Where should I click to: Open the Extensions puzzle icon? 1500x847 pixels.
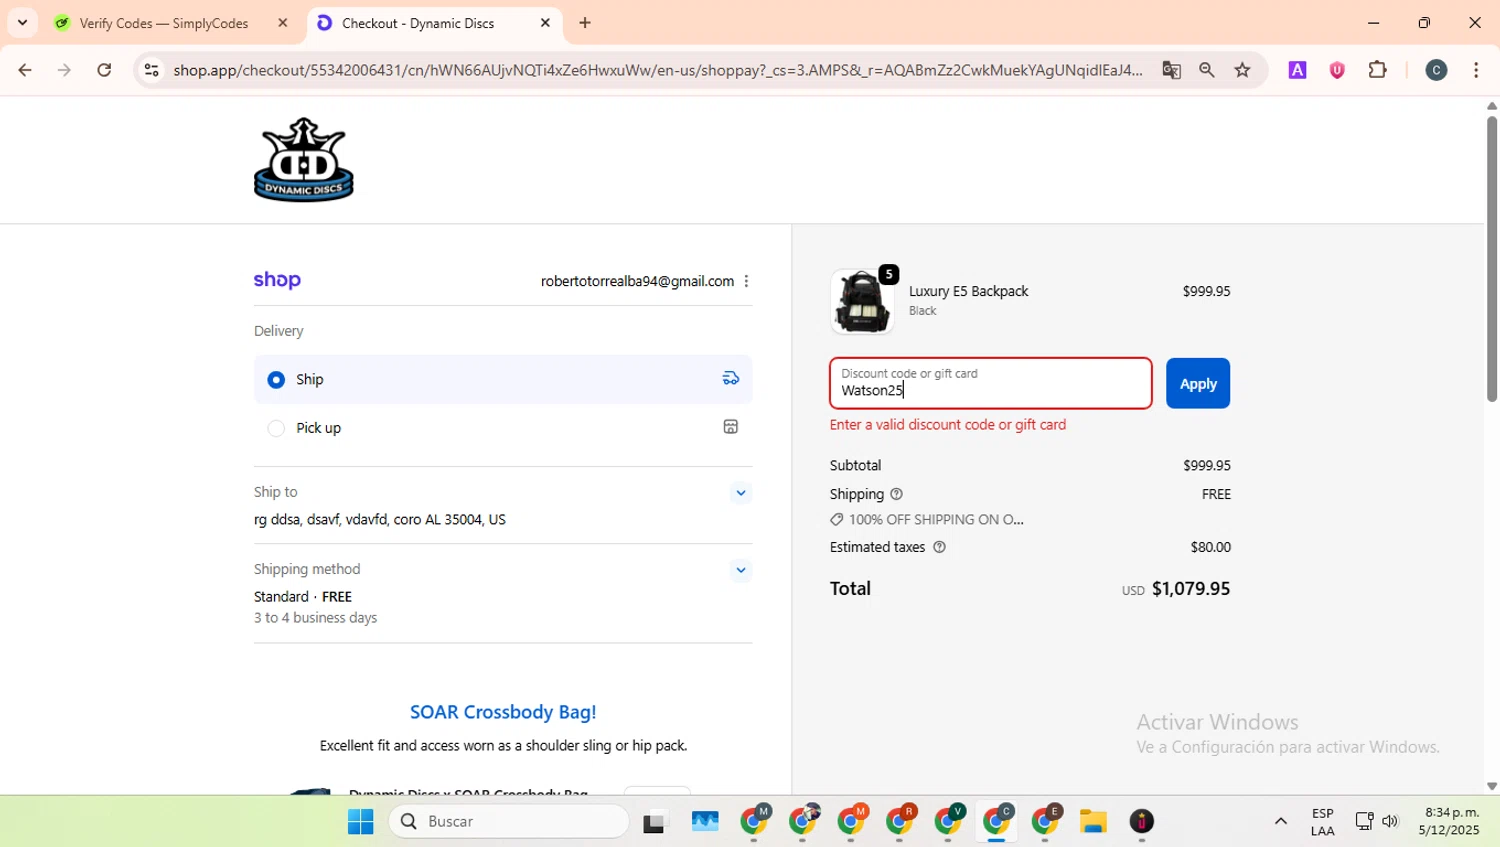click(x=1378, y=70)
